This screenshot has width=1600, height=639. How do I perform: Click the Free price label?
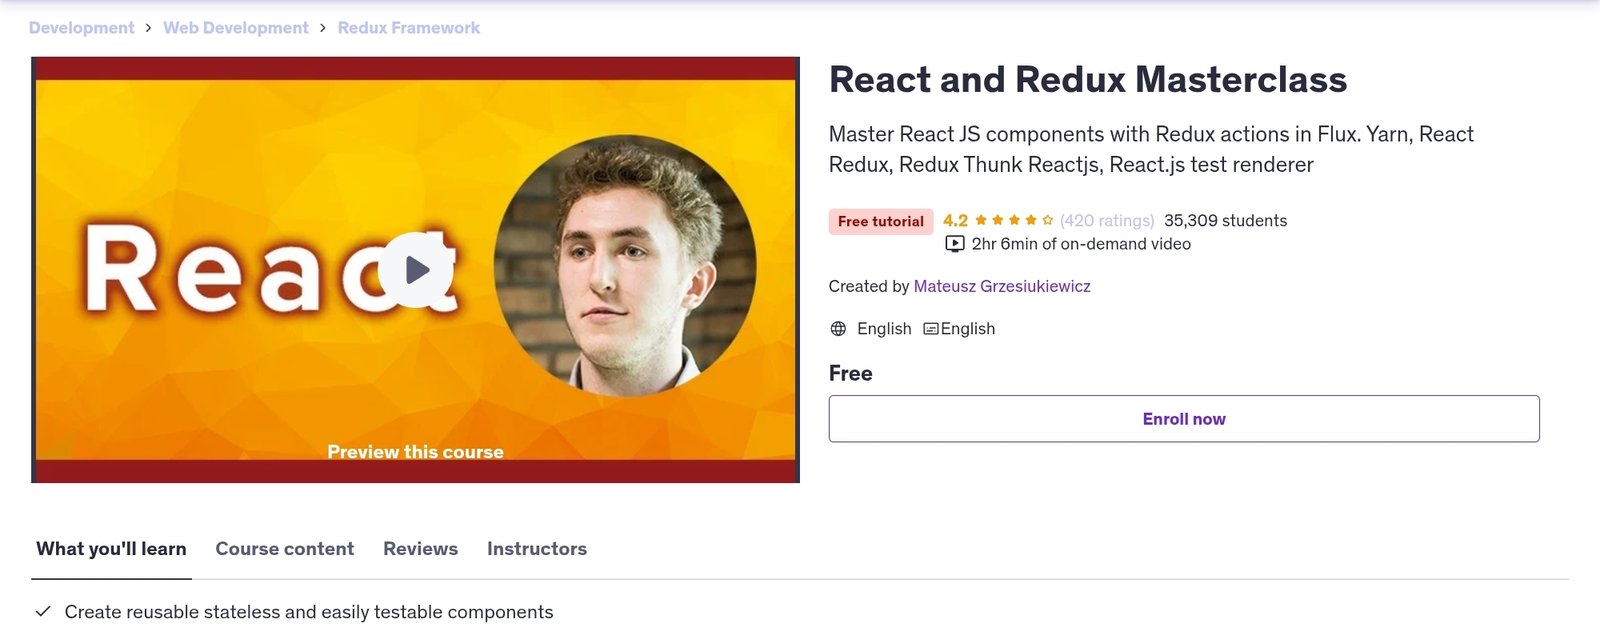click(851, 373)
